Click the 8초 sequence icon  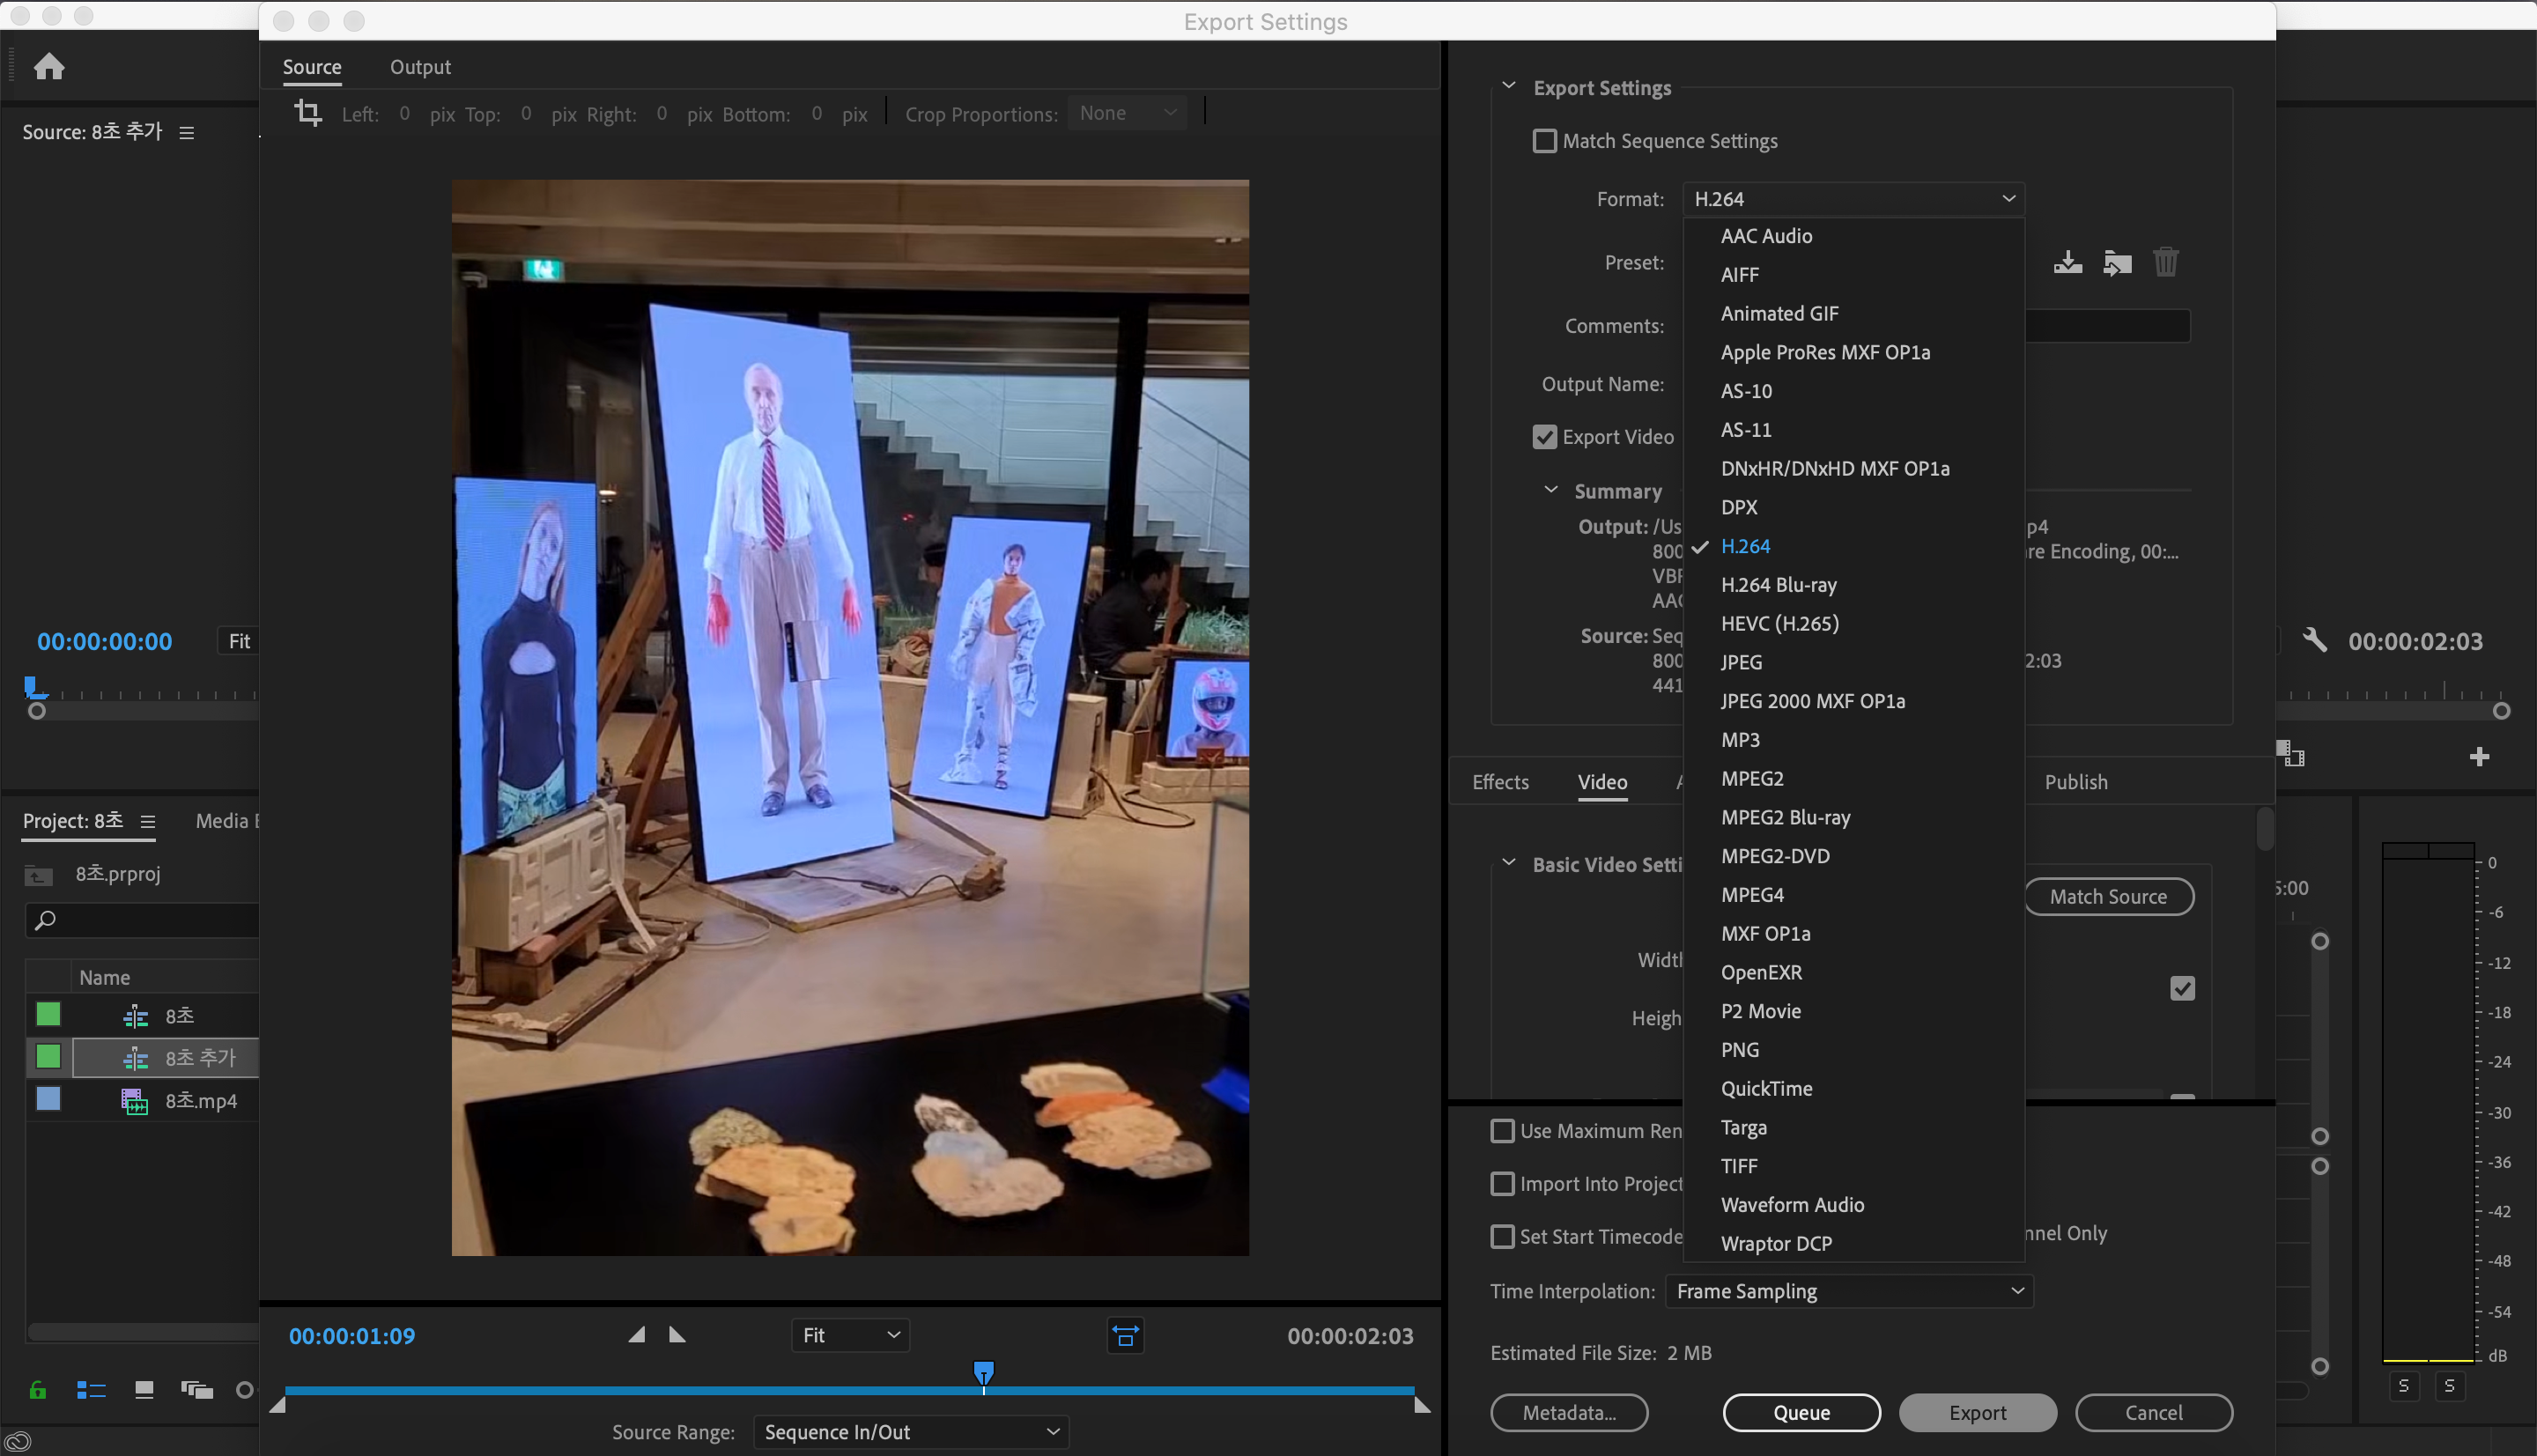[x=135, y=1016]
